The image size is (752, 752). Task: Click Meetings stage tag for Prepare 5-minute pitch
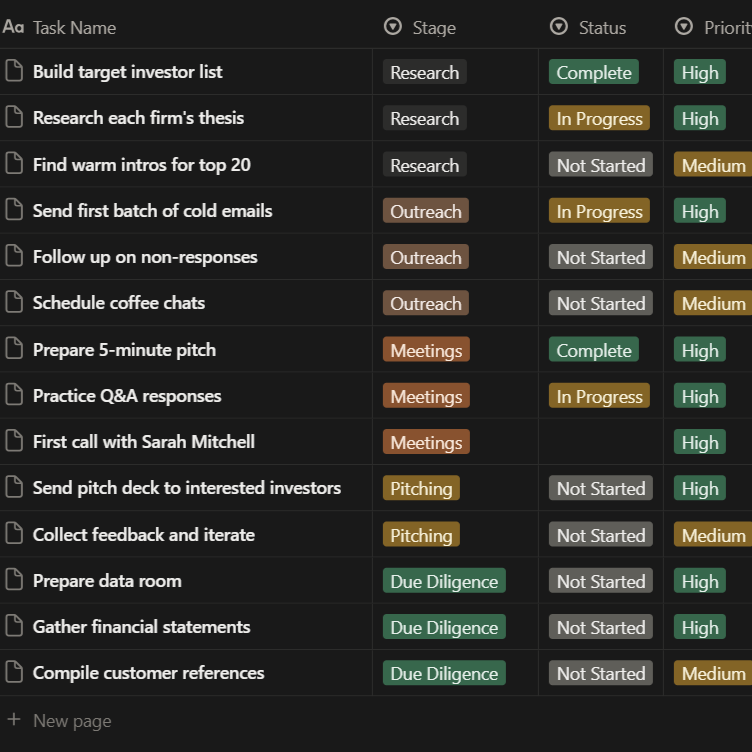coord(426,350)
